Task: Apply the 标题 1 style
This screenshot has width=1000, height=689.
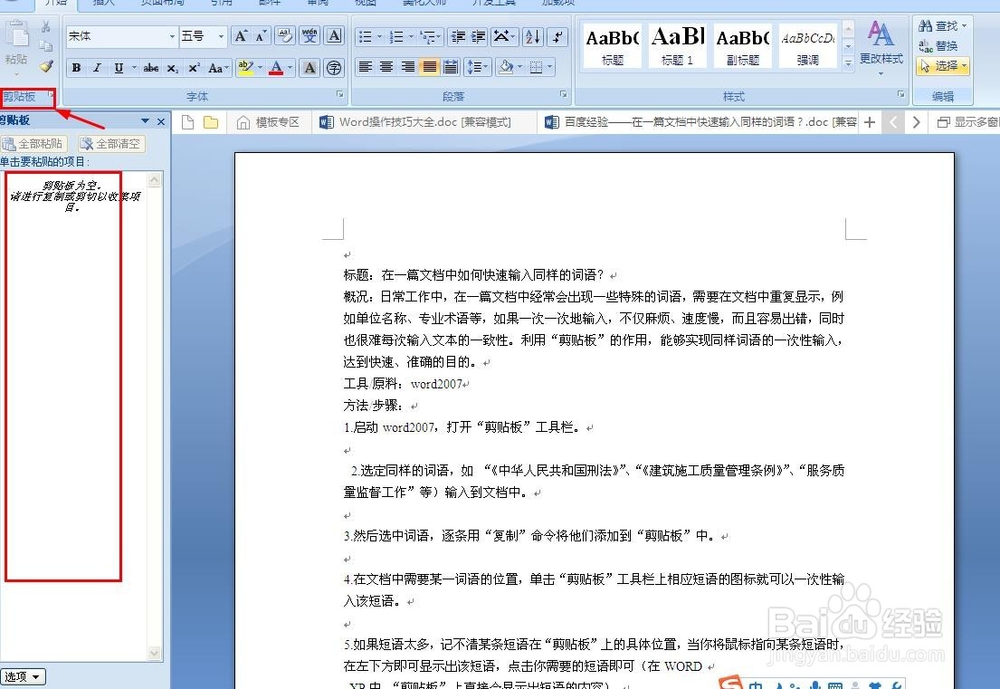Action: [677, 46]
